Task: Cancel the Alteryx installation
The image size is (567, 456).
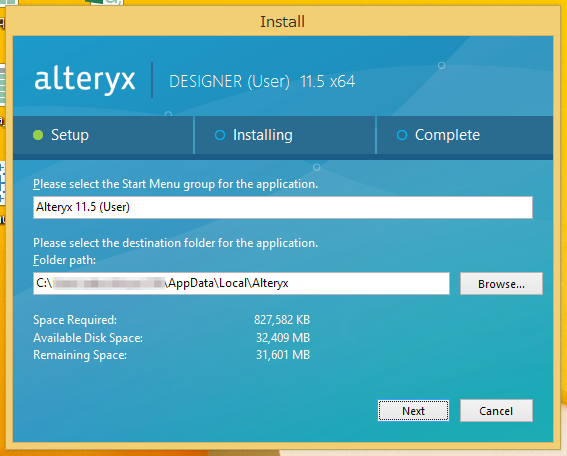Action: coord(496,410)
